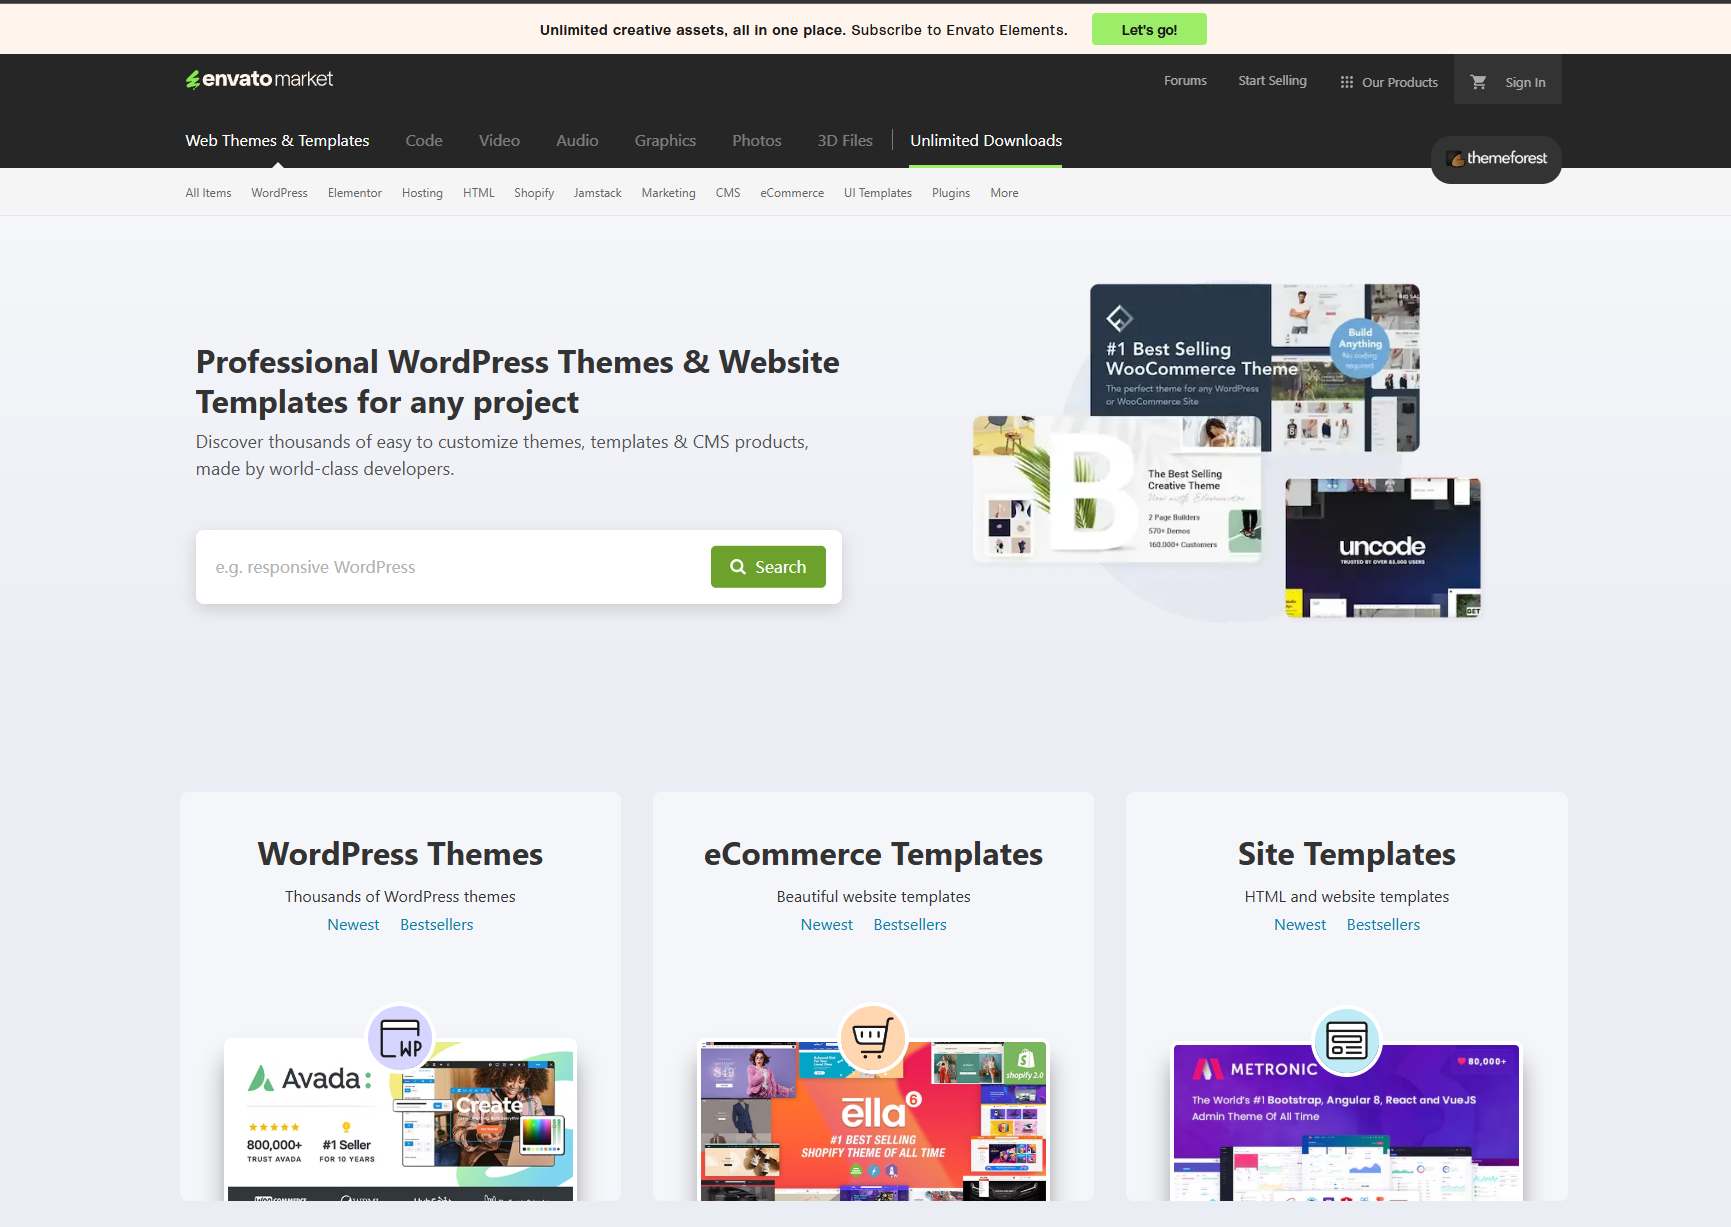Open the CMS submenu item
Image resolution: width=1731 pixels, height=1227 pixels.
pyautogui.click(x=728, y=193)
